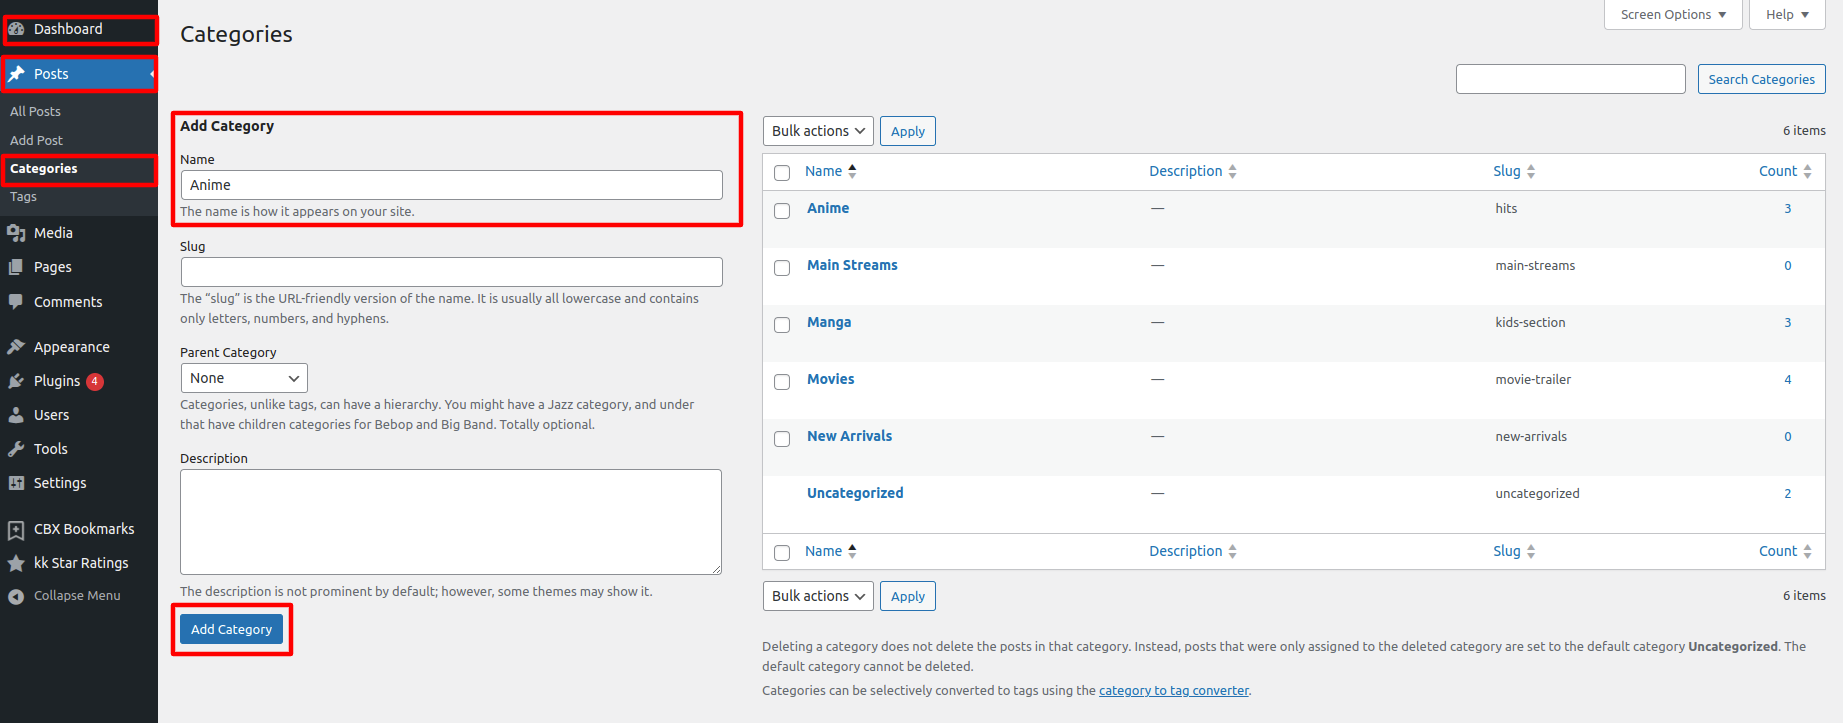Open the category to tag converter link
This screenshot has width=1843, height=723.
click(1173, 691)
